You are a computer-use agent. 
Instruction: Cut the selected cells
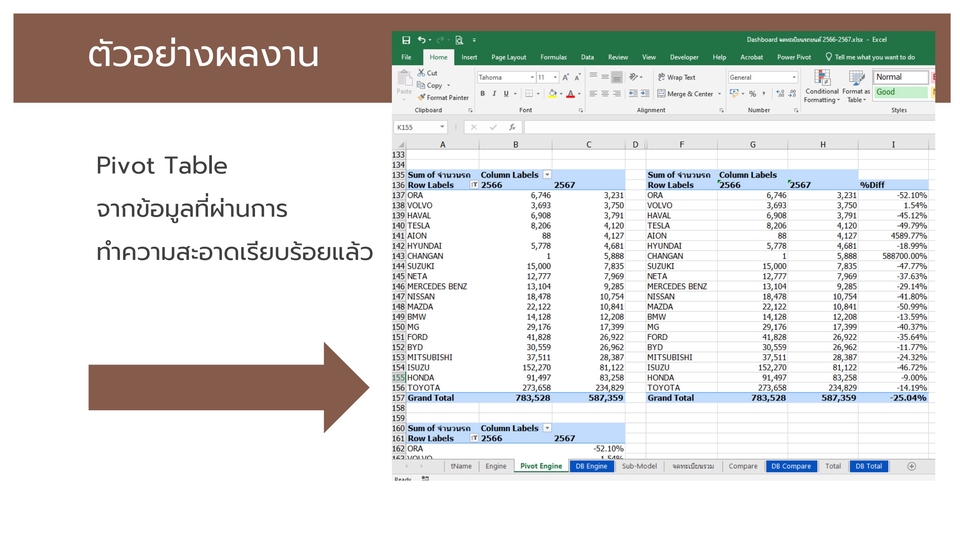[427, 73]
